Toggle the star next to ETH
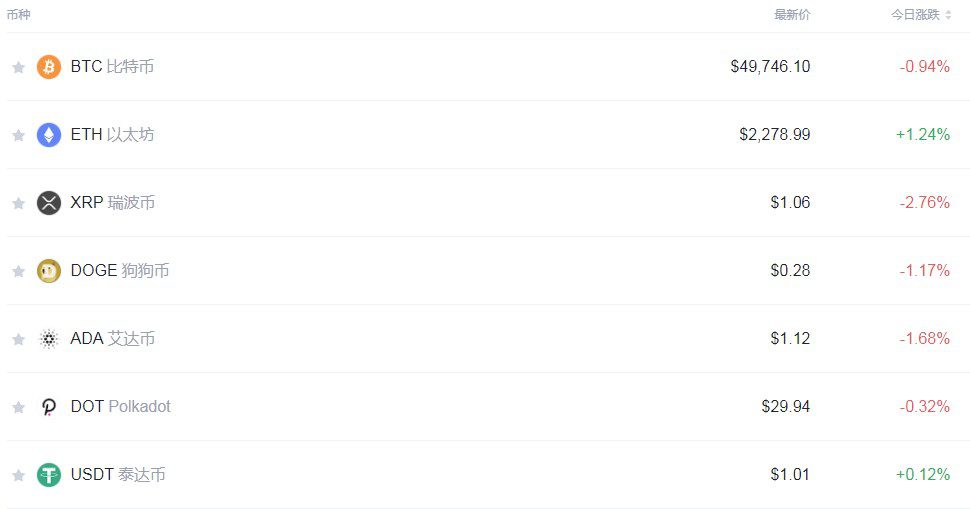The width and height of the screenshot is (970, 509). point(18,135)
